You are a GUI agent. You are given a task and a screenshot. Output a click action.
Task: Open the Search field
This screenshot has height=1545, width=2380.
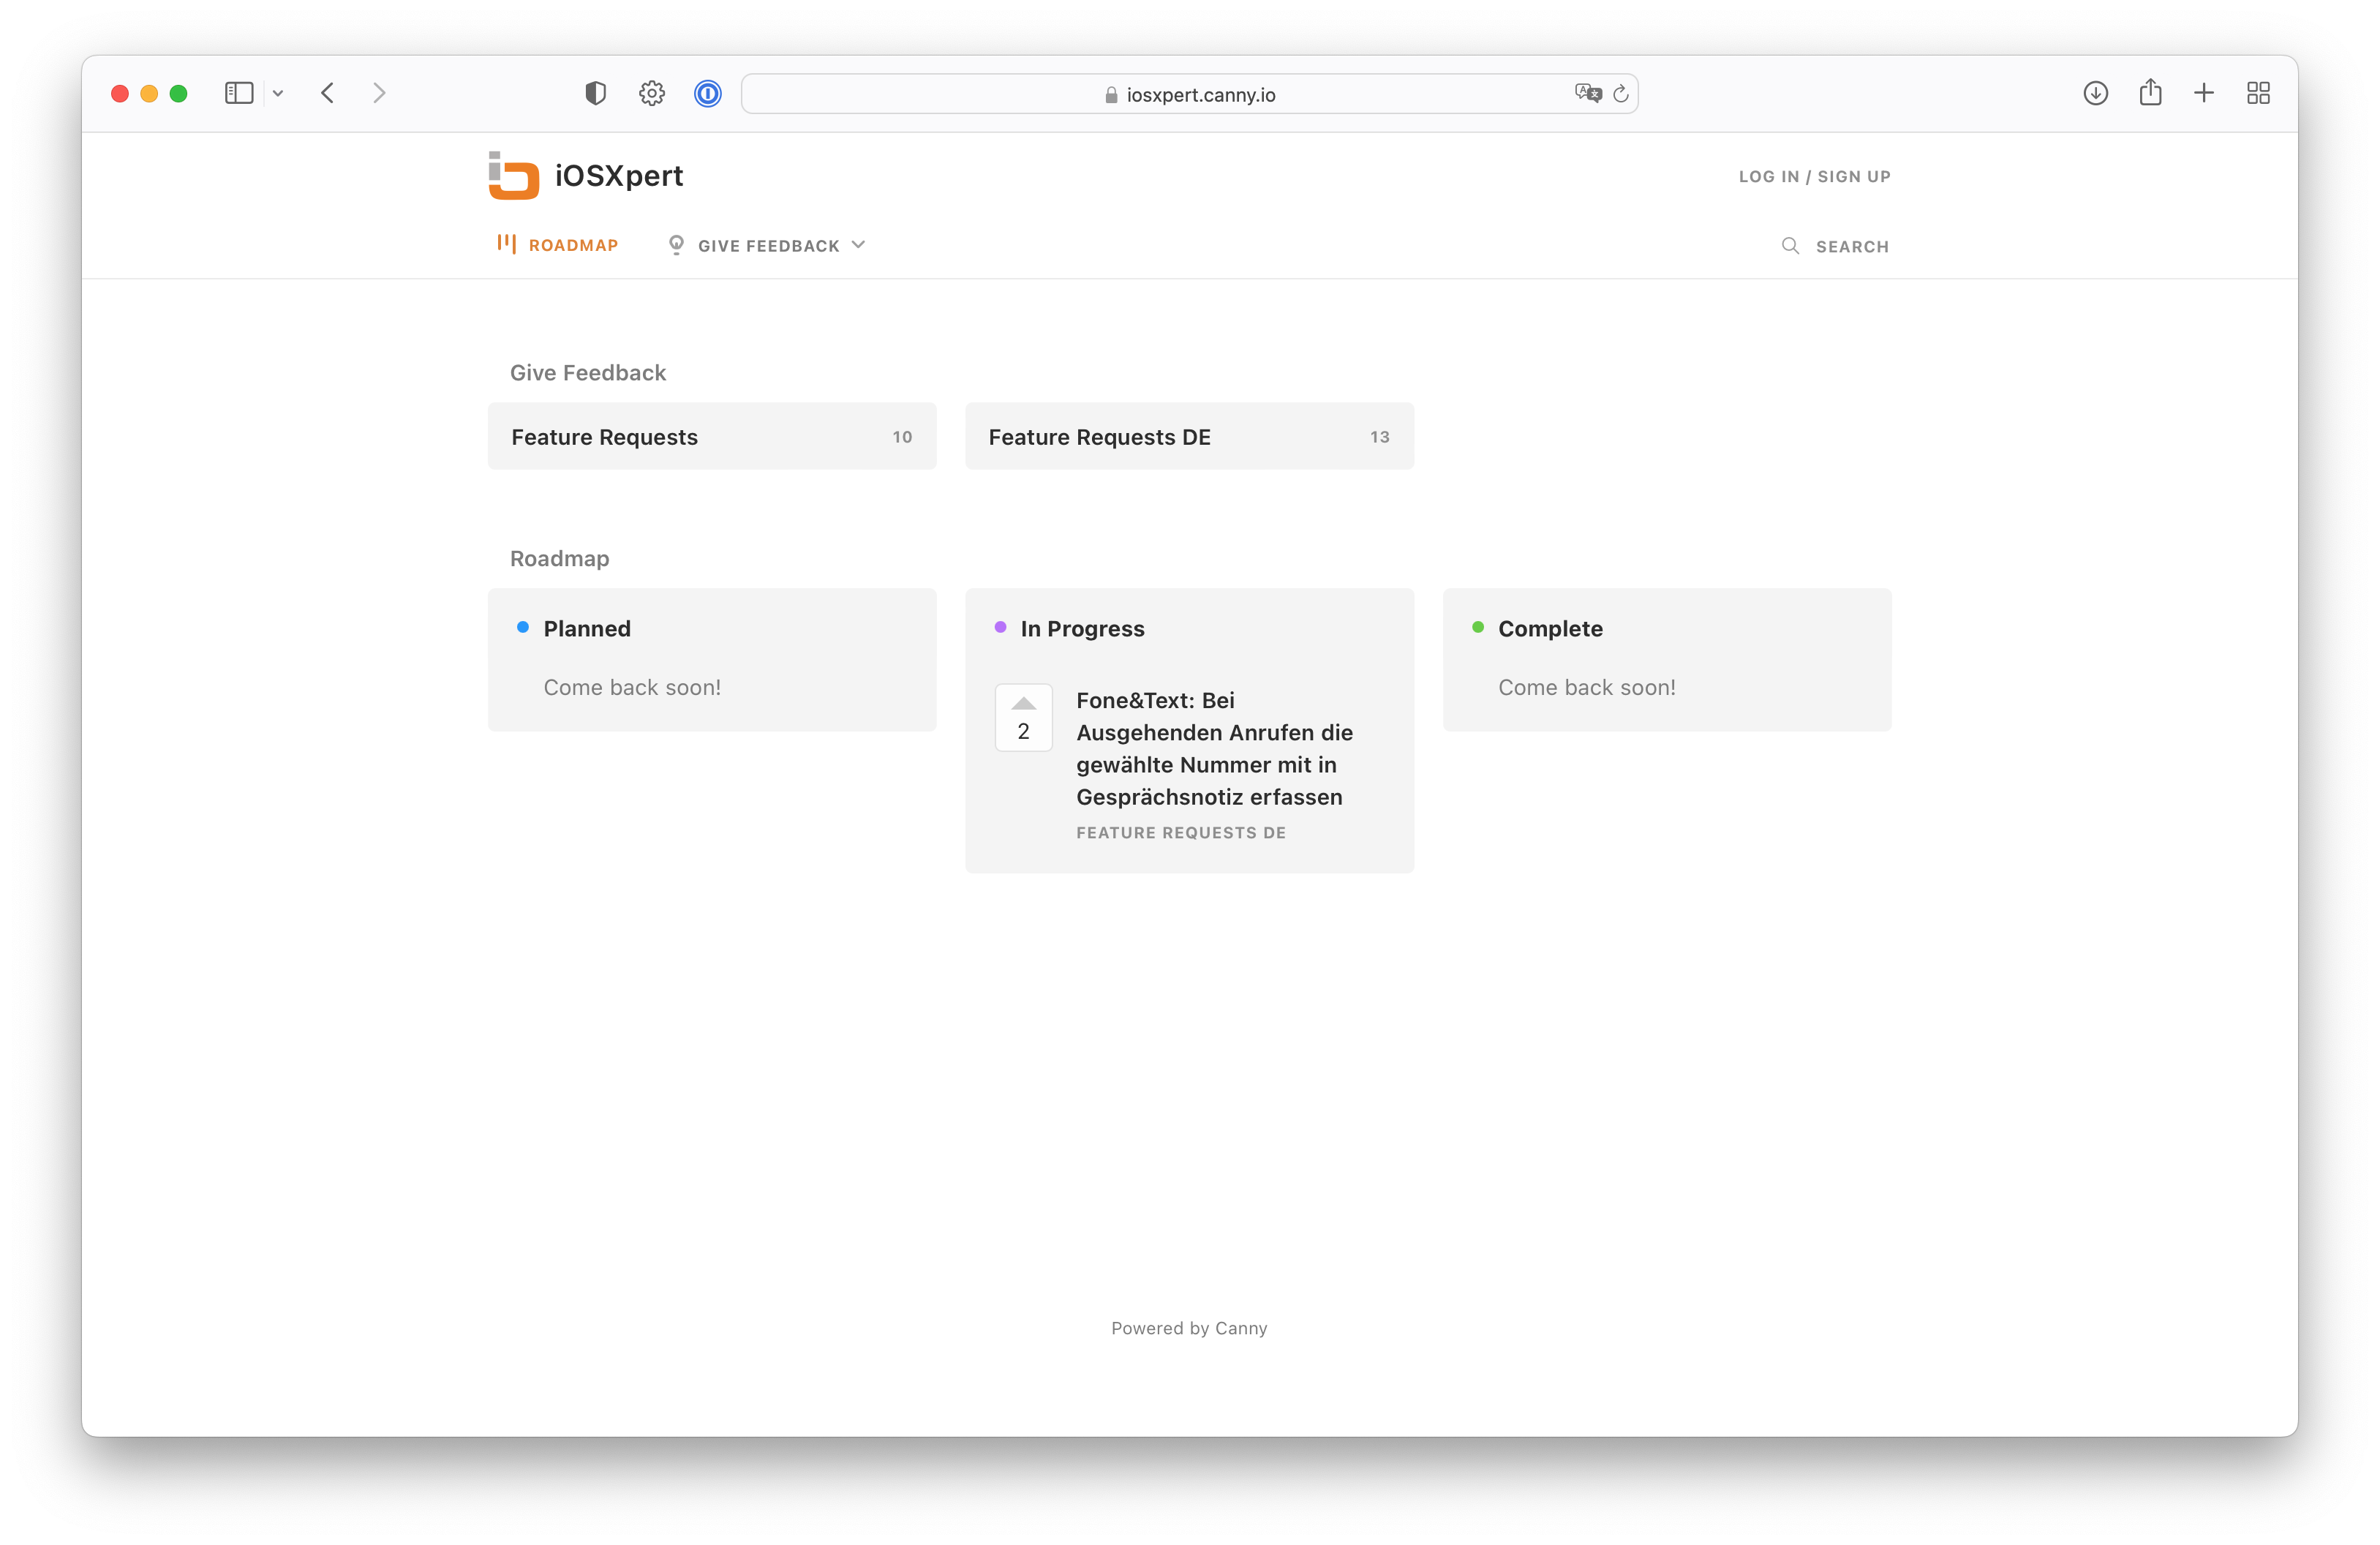pos(1836,246)
